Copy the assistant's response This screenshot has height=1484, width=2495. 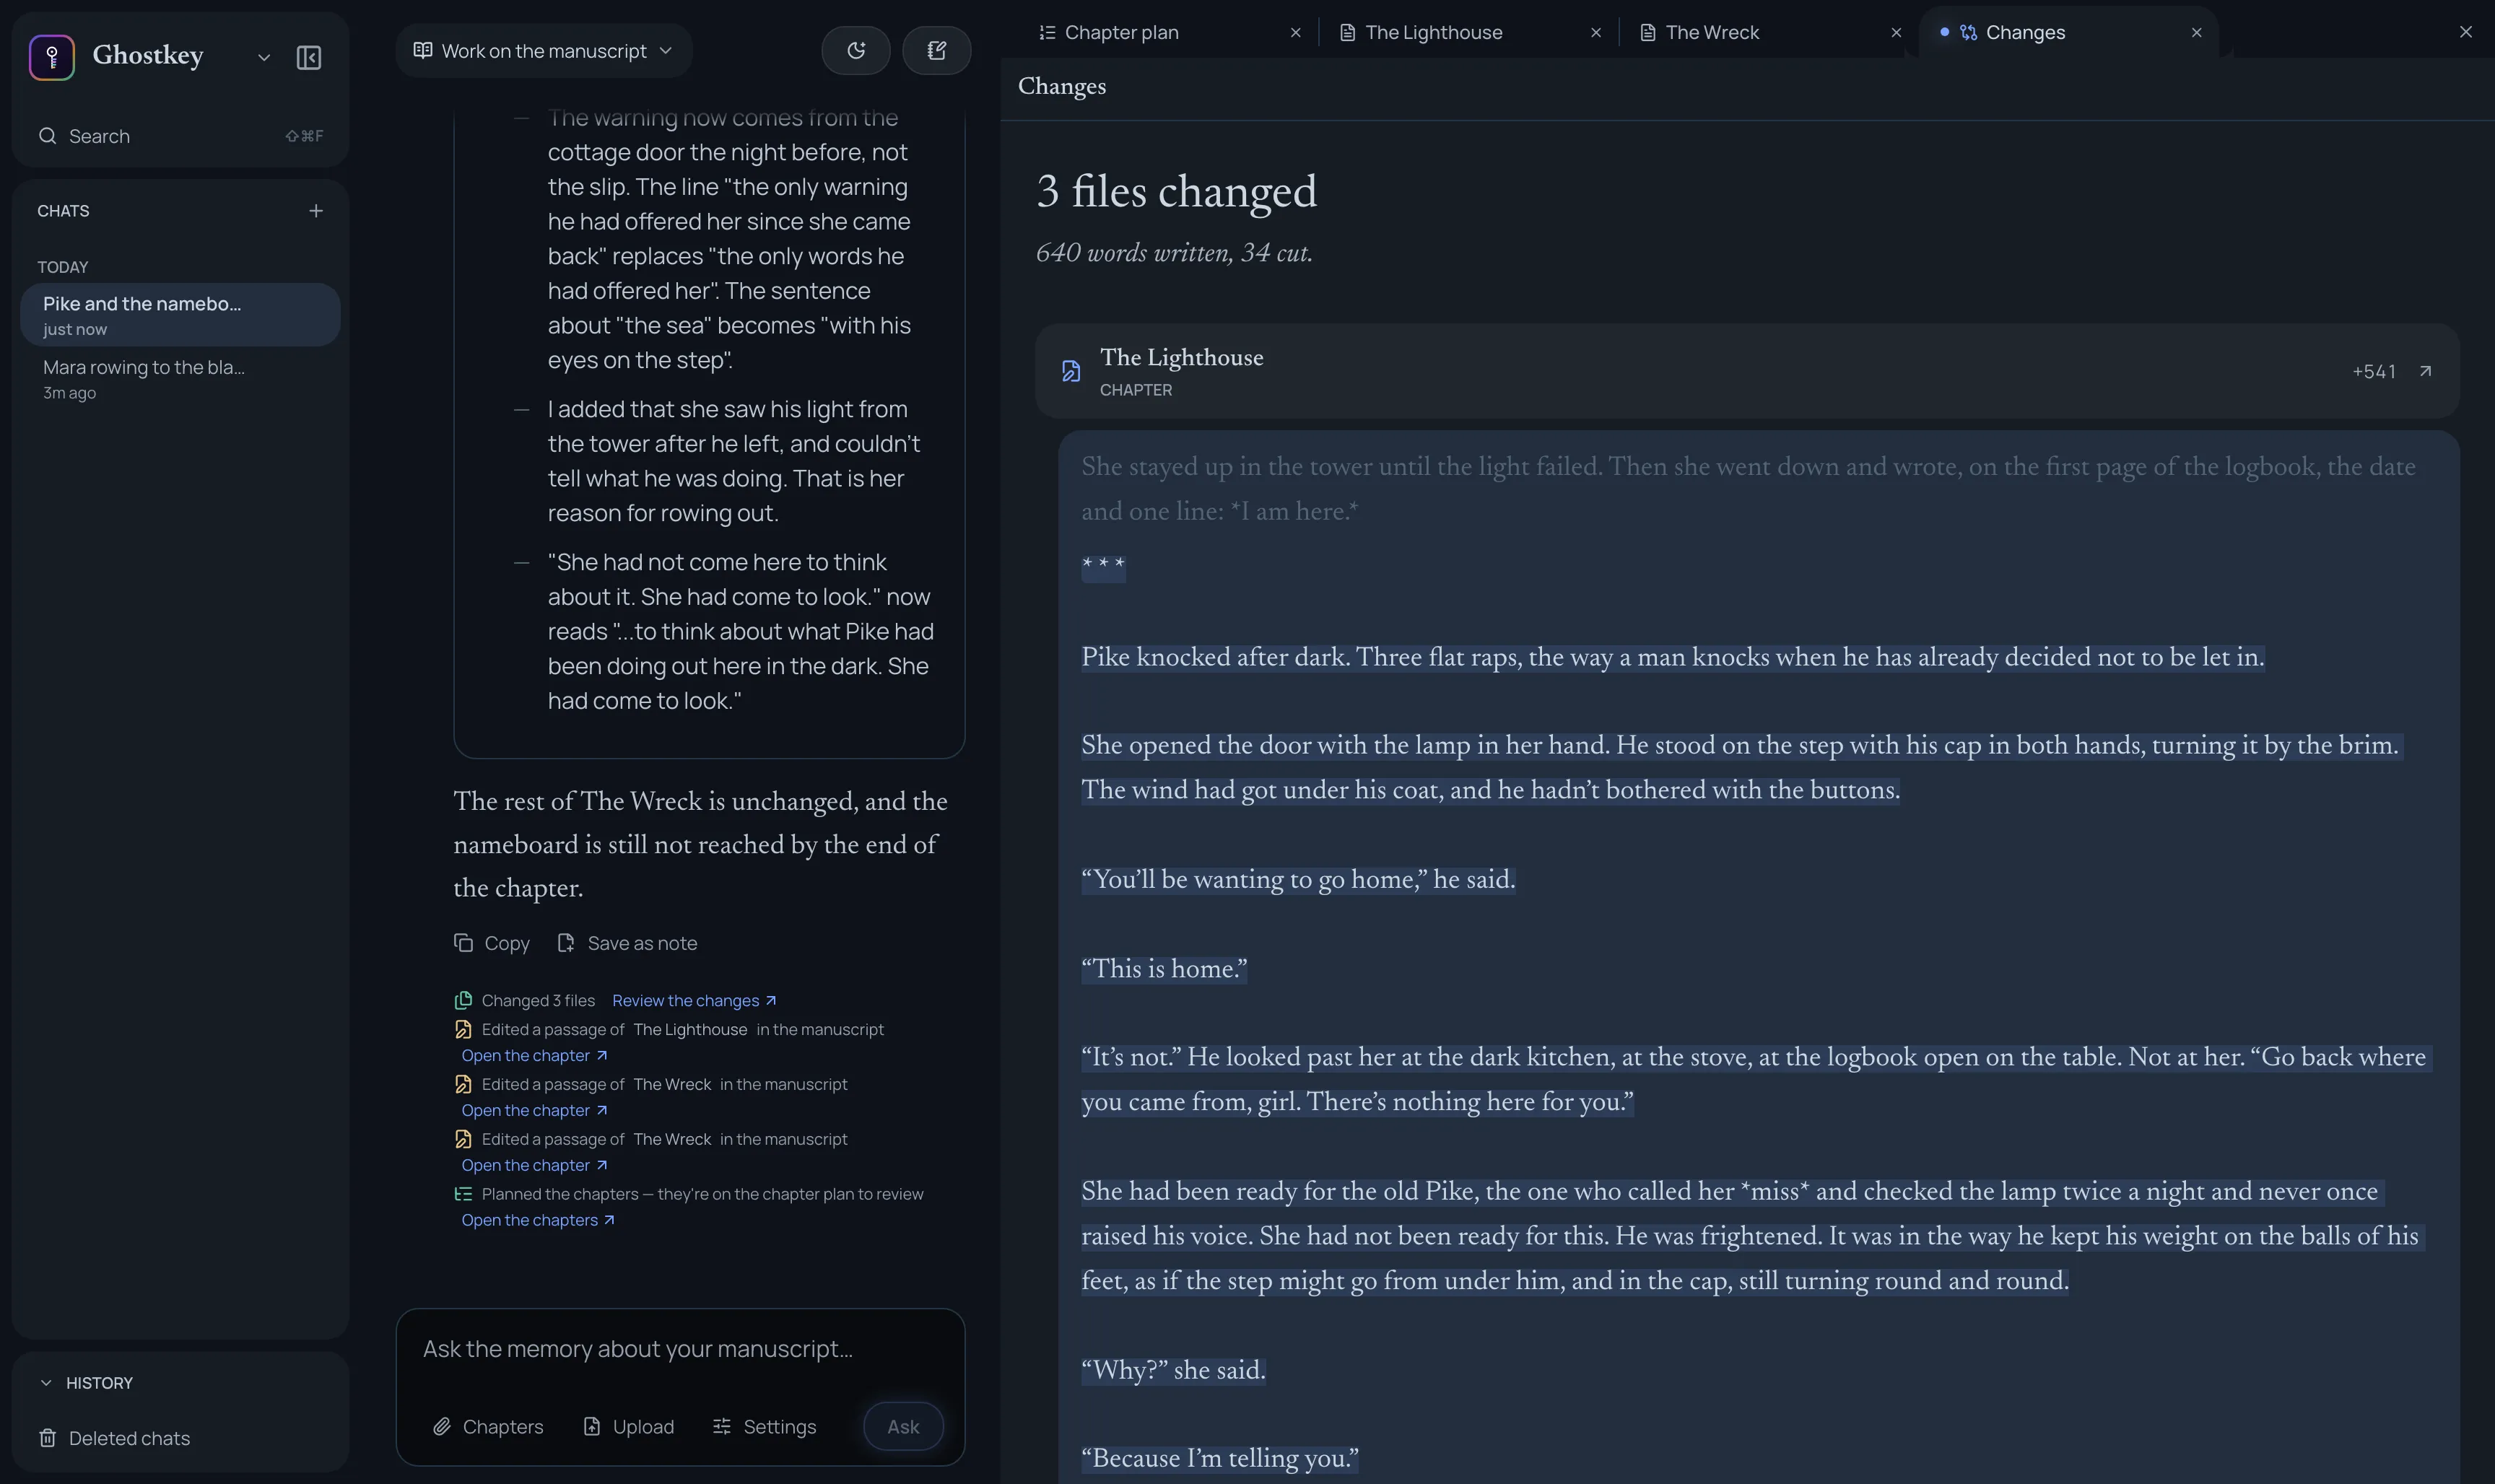coord(492,943)
